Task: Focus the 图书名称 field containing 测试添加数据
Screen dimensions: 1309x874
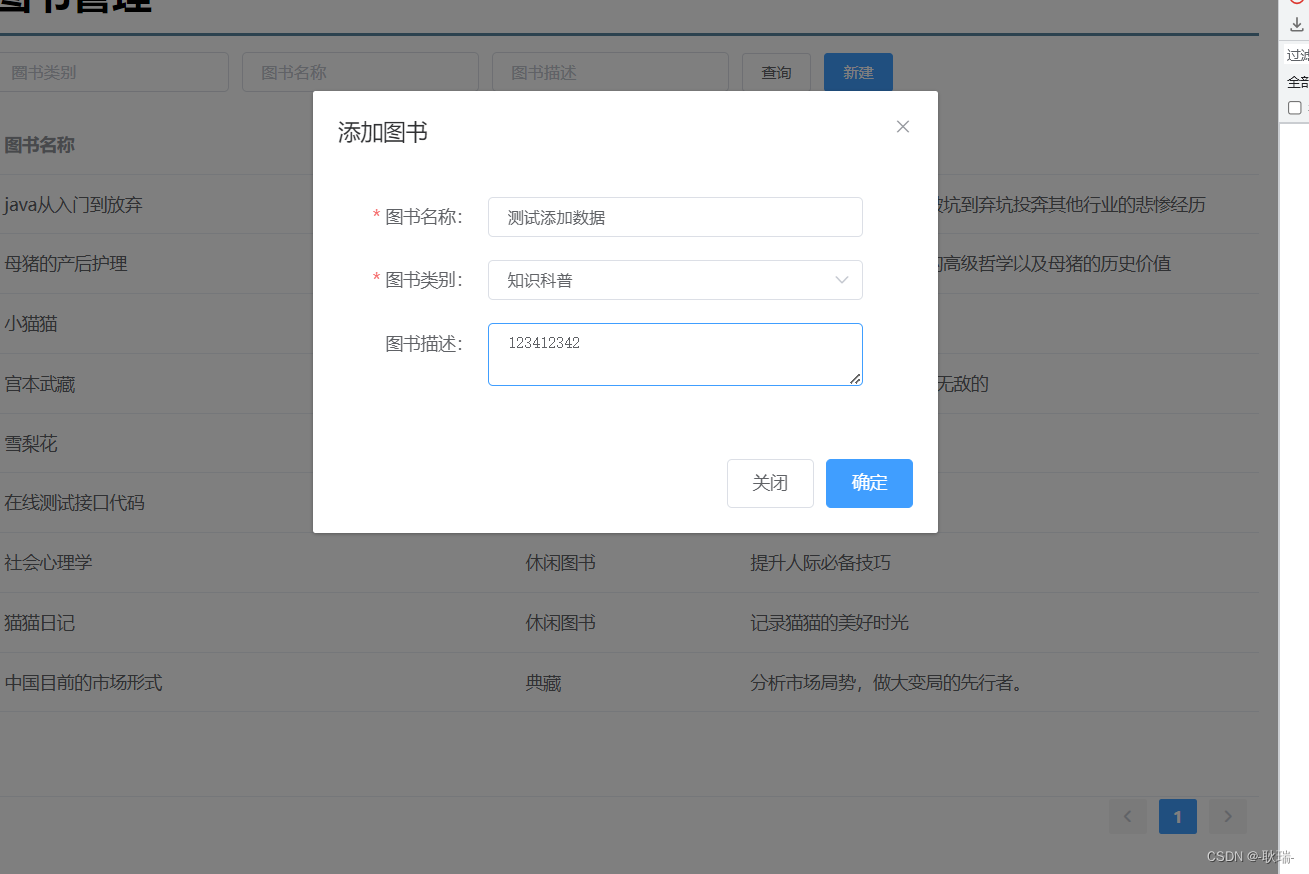Action: [x=675, y=217]
